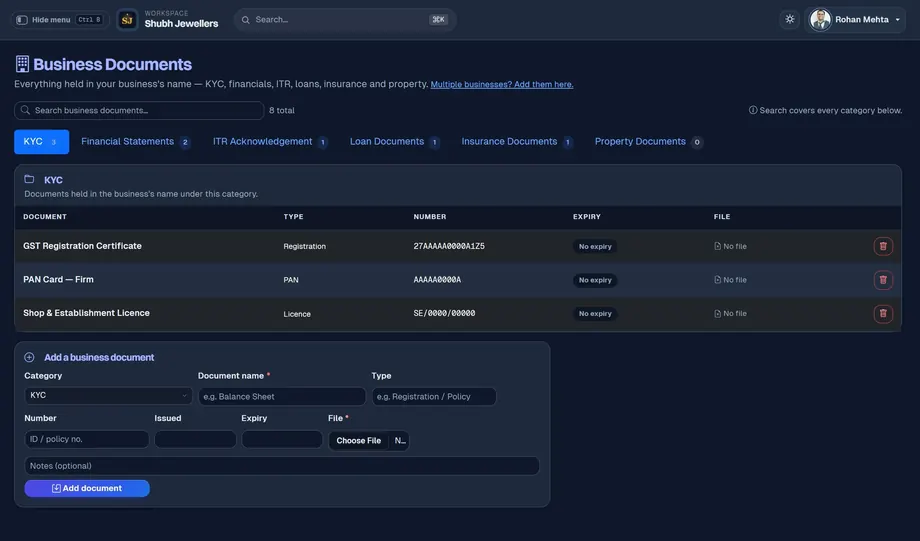Open Multiple businesses? Add them here link
This screenshot has width=920, height=541.
pos(502,84)
